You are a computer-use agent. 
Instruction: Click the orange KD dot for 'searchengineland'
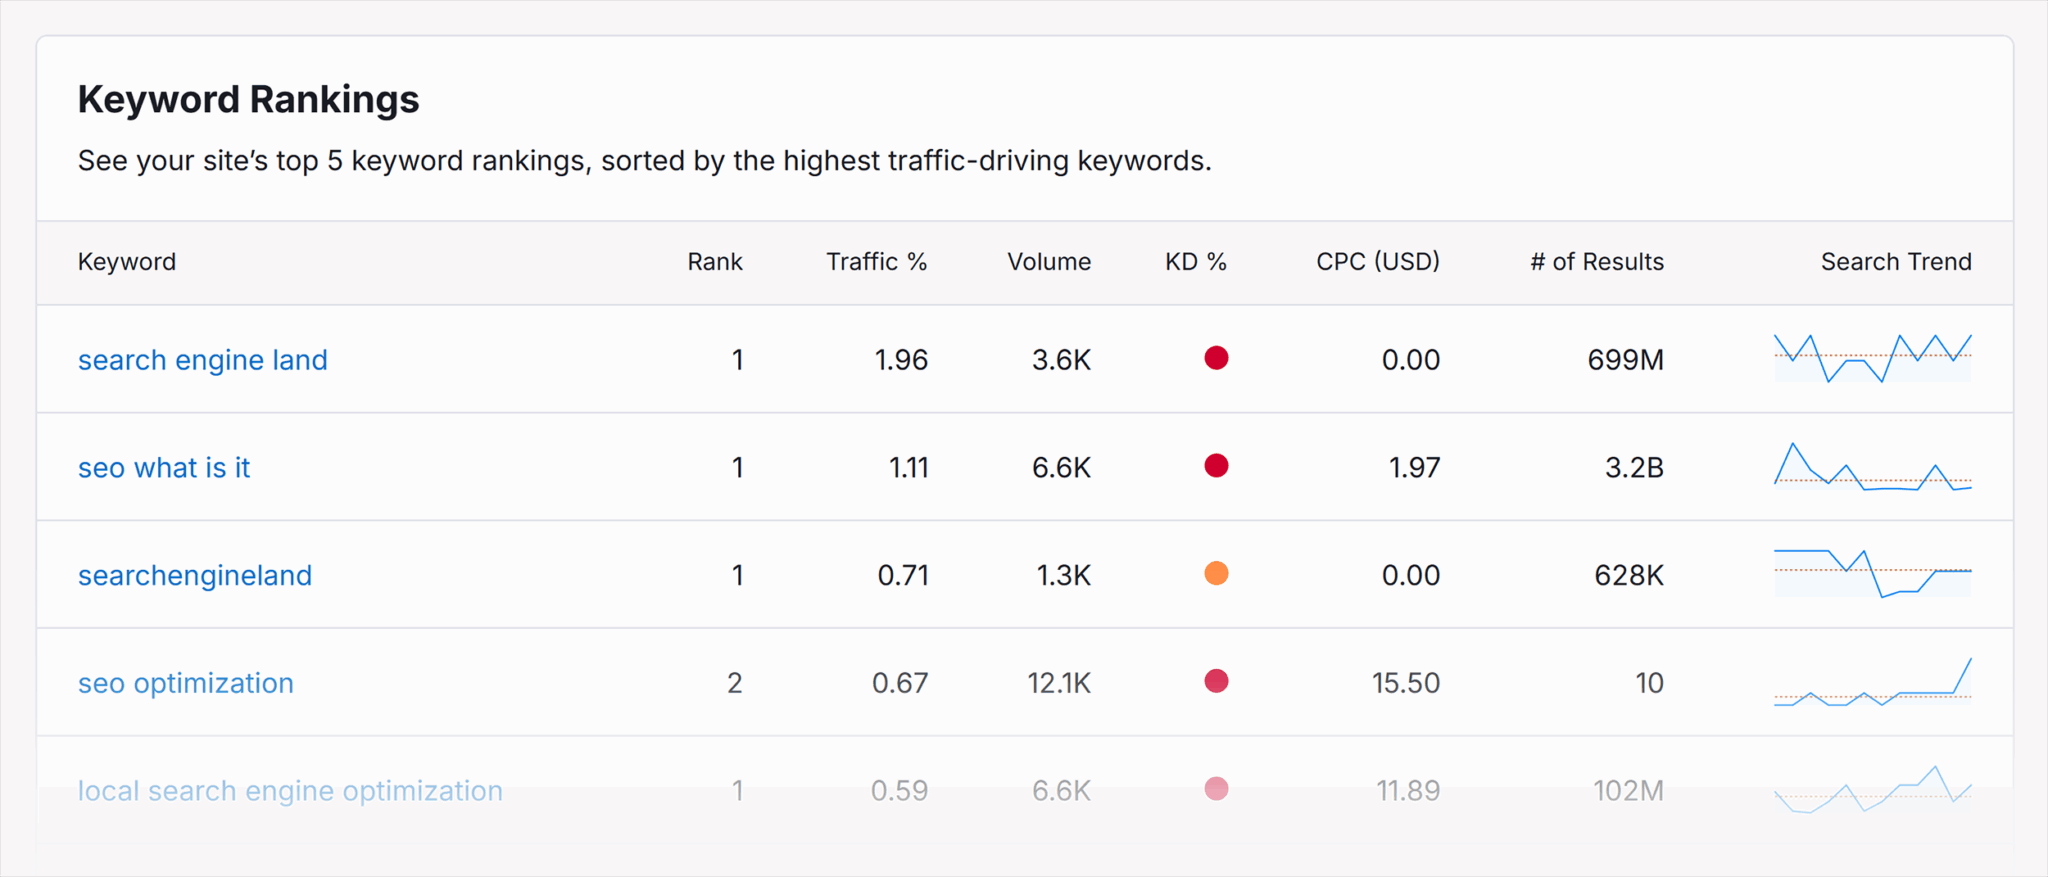pyautogui.click(x=1216, y=574)
